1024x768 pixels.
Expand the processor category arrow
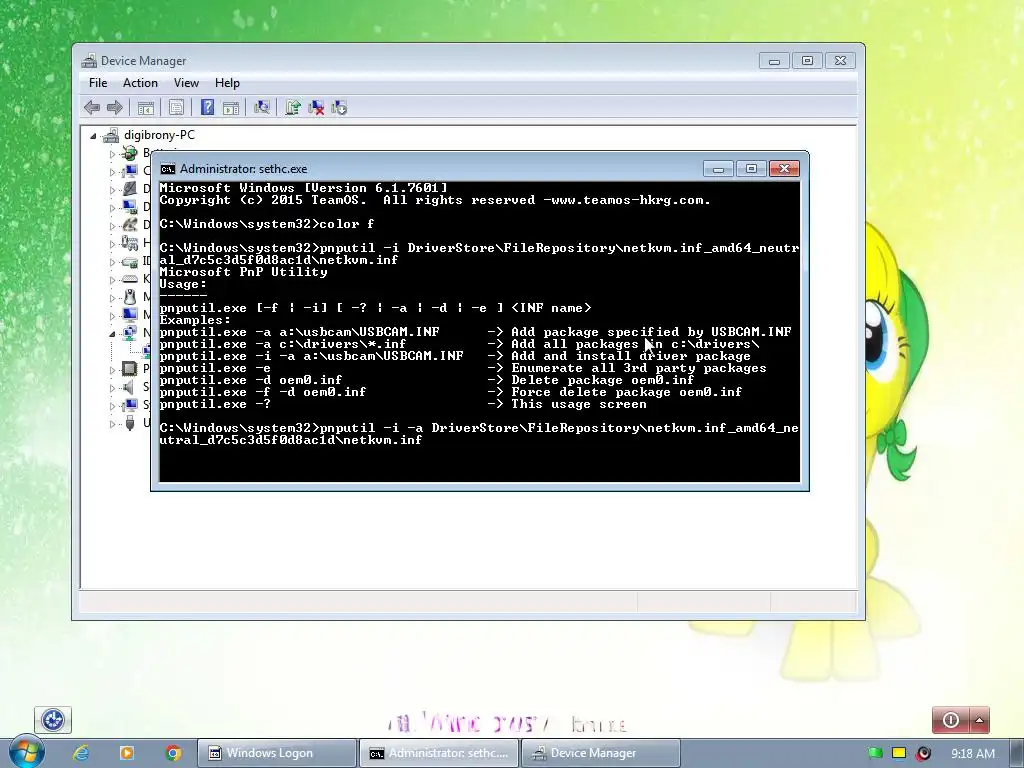tap(112, 370)
